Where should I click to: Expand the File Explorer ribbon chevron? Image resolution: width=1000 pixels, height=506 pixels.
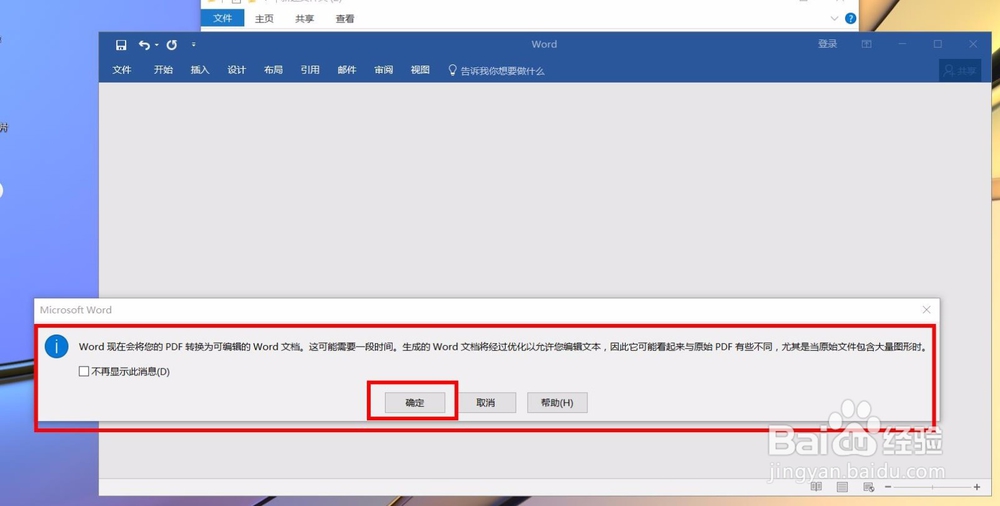pos(834,19)
